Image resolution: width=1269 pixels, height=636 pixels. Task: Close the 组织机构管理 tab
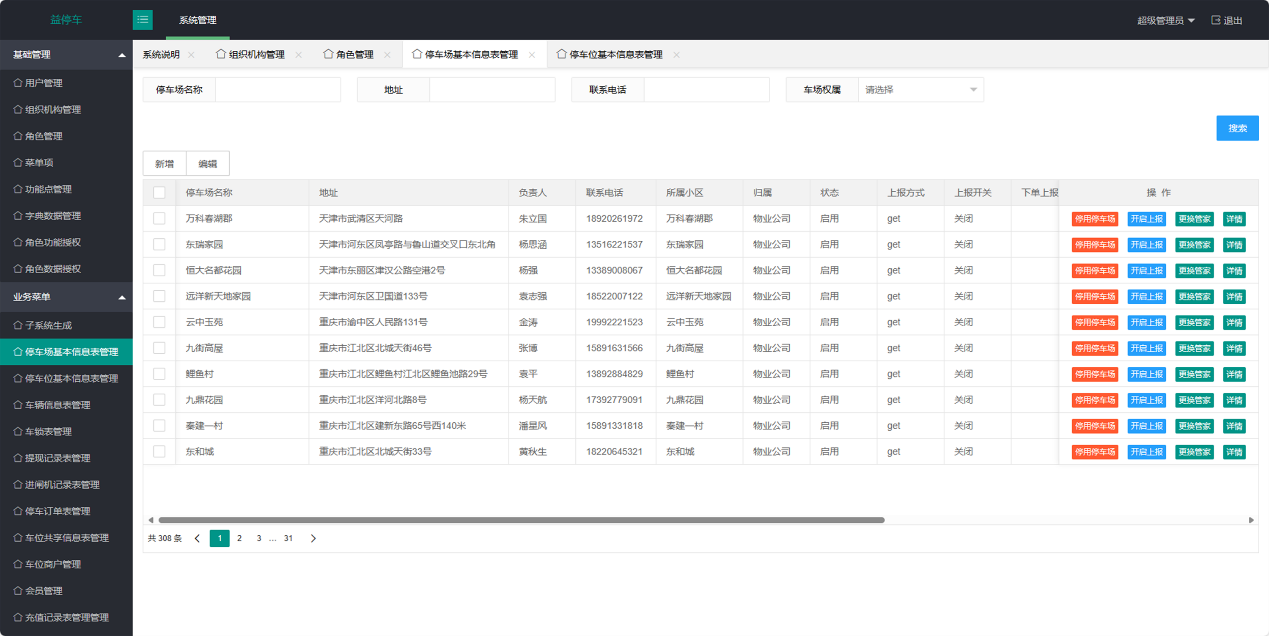[x=298, y=55]
